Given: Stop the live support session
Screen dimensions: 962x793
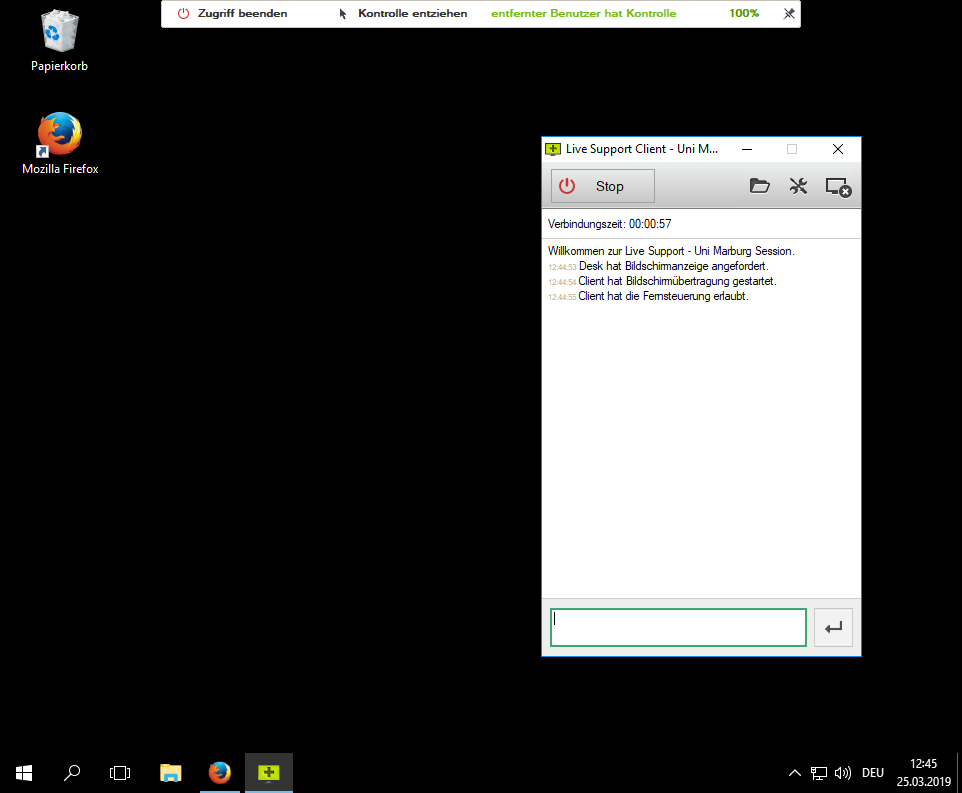Looking at the screenshot, I should tap(602, 186).
